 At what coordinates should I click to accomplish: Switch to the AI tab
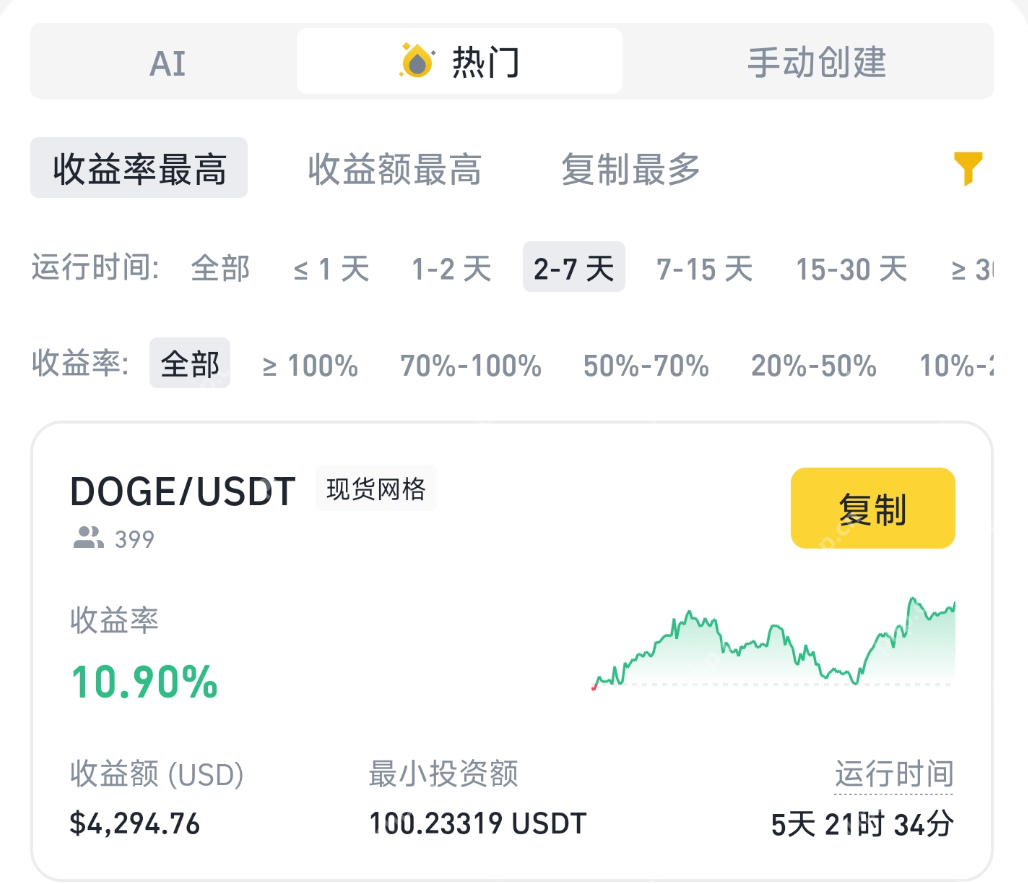166,61
